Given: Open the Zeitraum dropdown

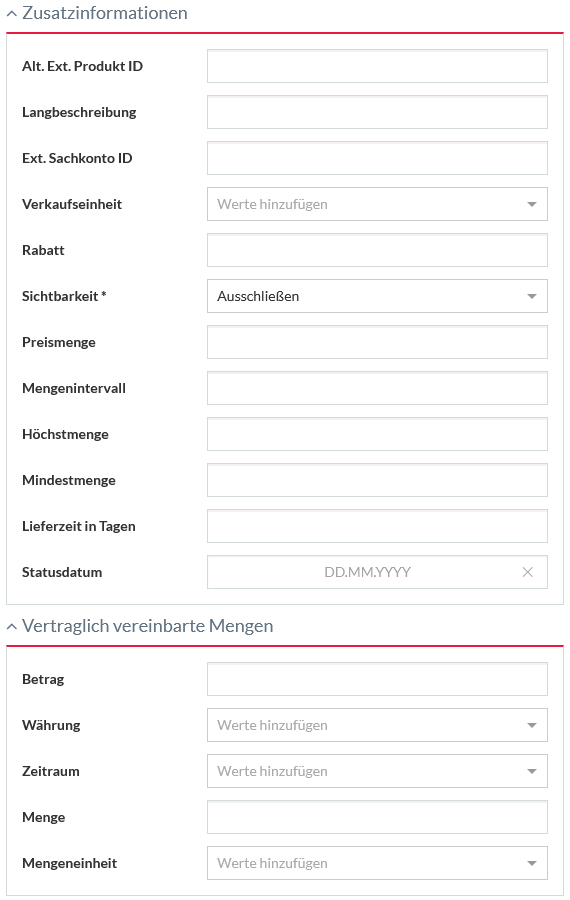Looking at the screenshot, I should point(377,771).
